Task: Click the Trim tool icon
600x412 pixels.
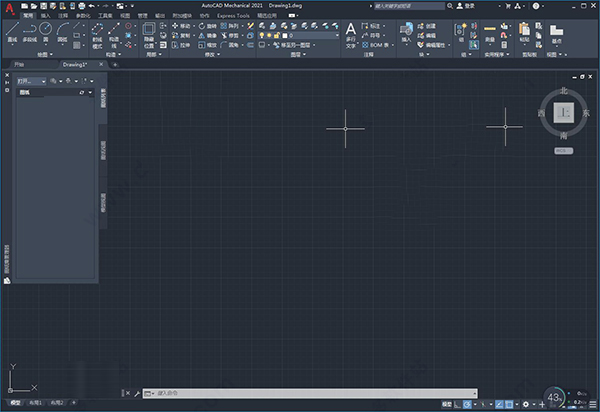Action: pos(224,36)
